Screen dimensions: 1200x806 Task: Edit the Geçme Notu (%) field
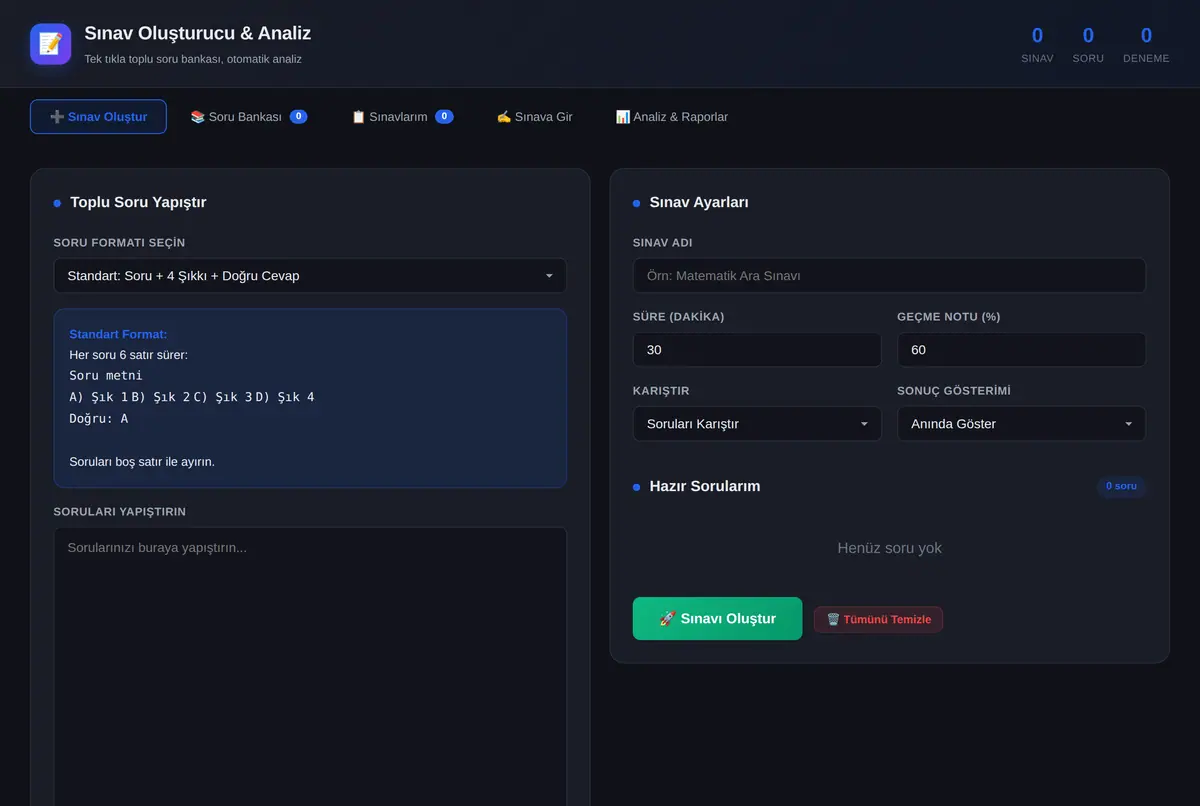1021,350
